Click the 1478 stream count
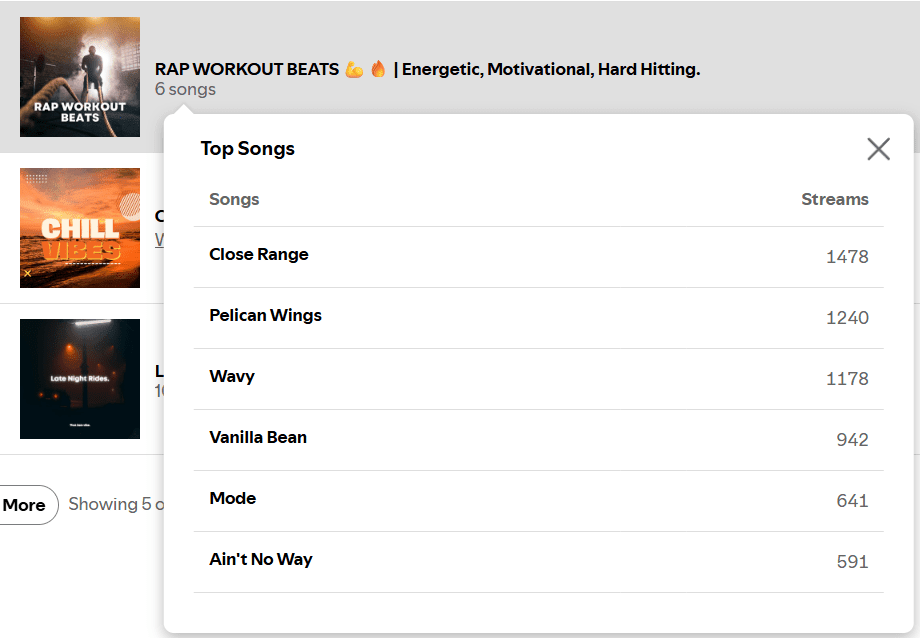 pos(847,257)
